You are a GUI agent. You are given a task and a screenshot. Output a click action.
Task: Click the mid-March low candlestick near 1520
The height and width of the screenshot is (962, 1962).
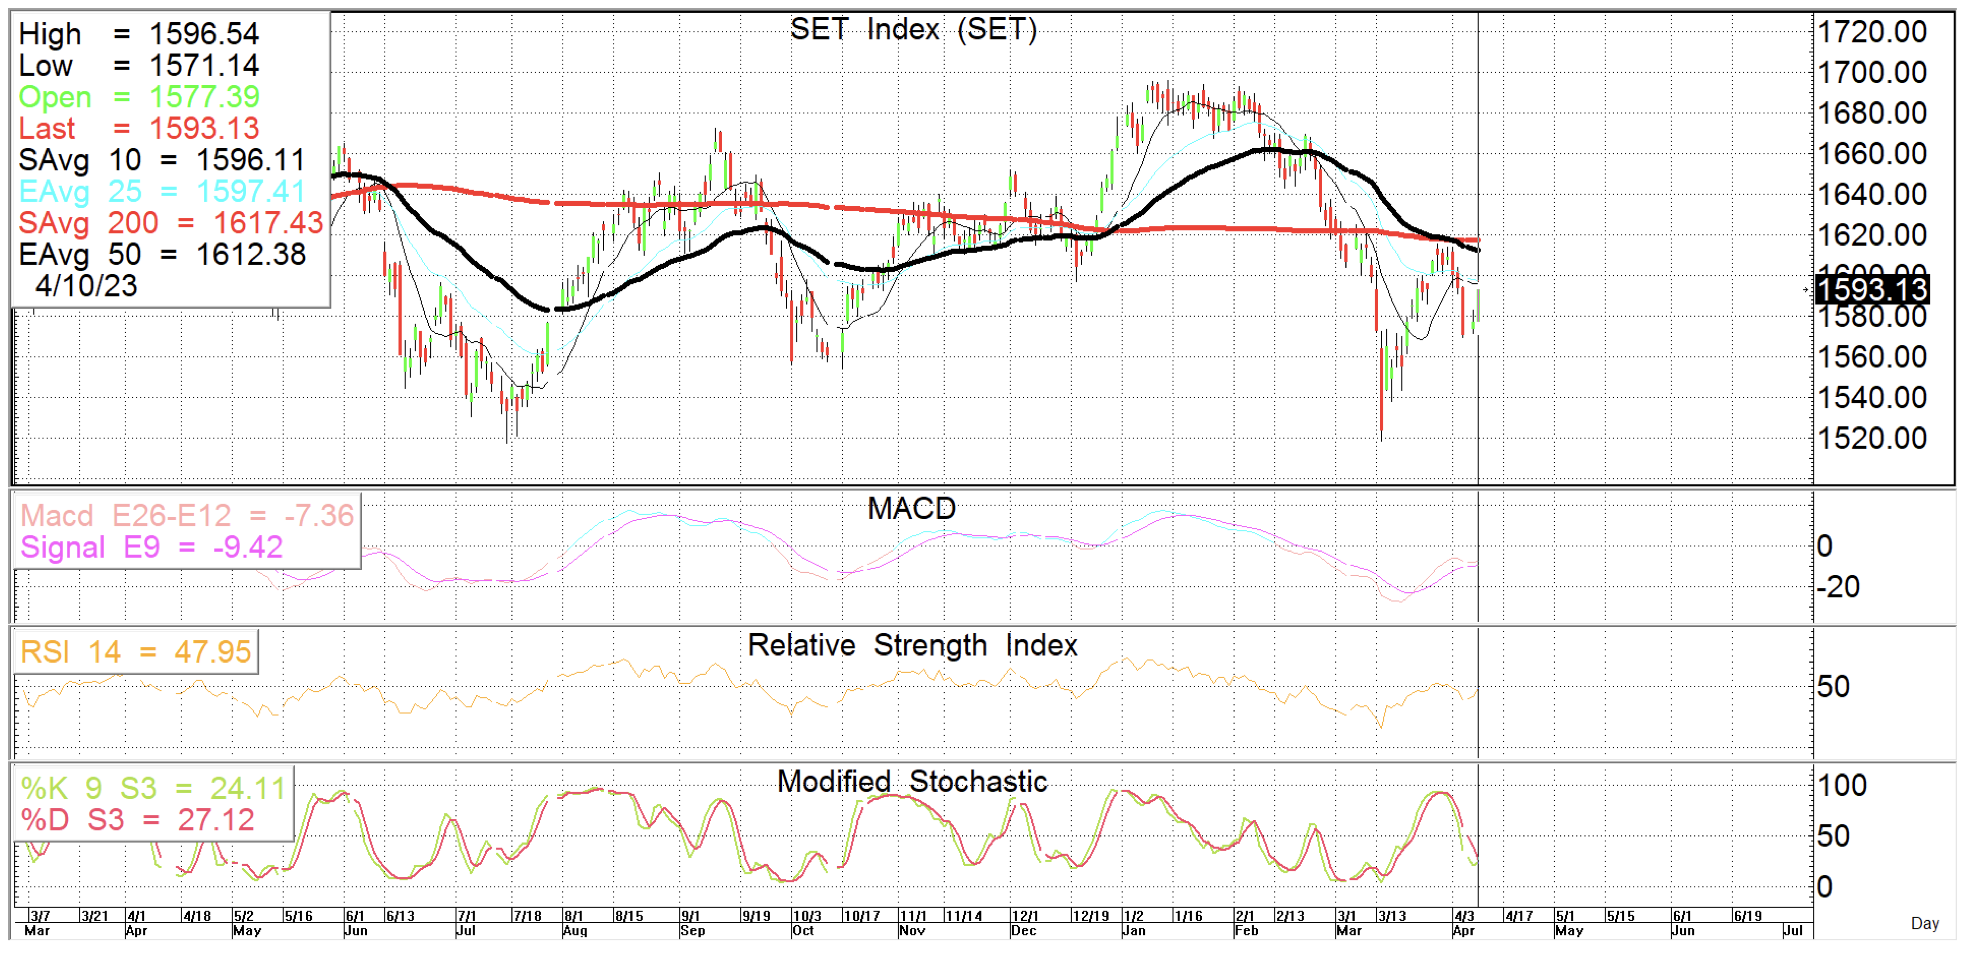pos(1382,385)
